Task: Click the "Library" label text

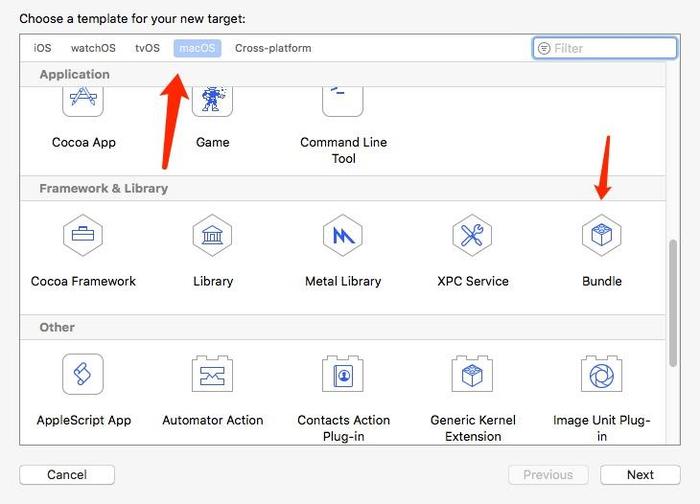Action: click(x=213, y=281)
